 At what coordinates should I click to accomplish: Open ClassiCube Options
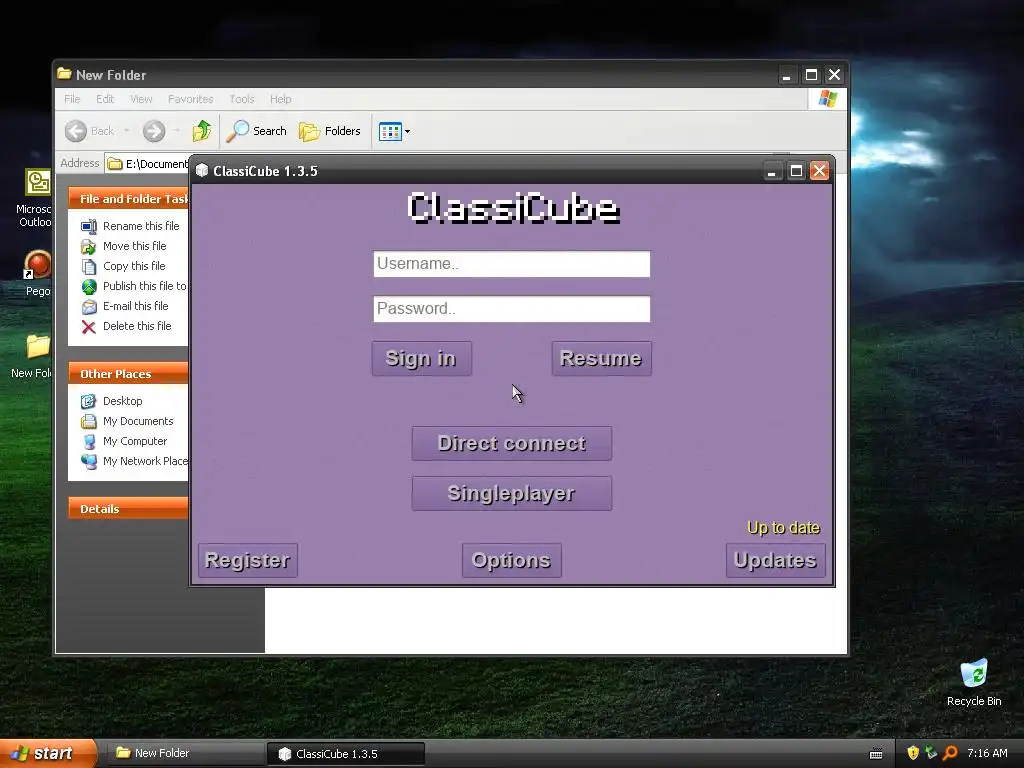click(511, 560)
